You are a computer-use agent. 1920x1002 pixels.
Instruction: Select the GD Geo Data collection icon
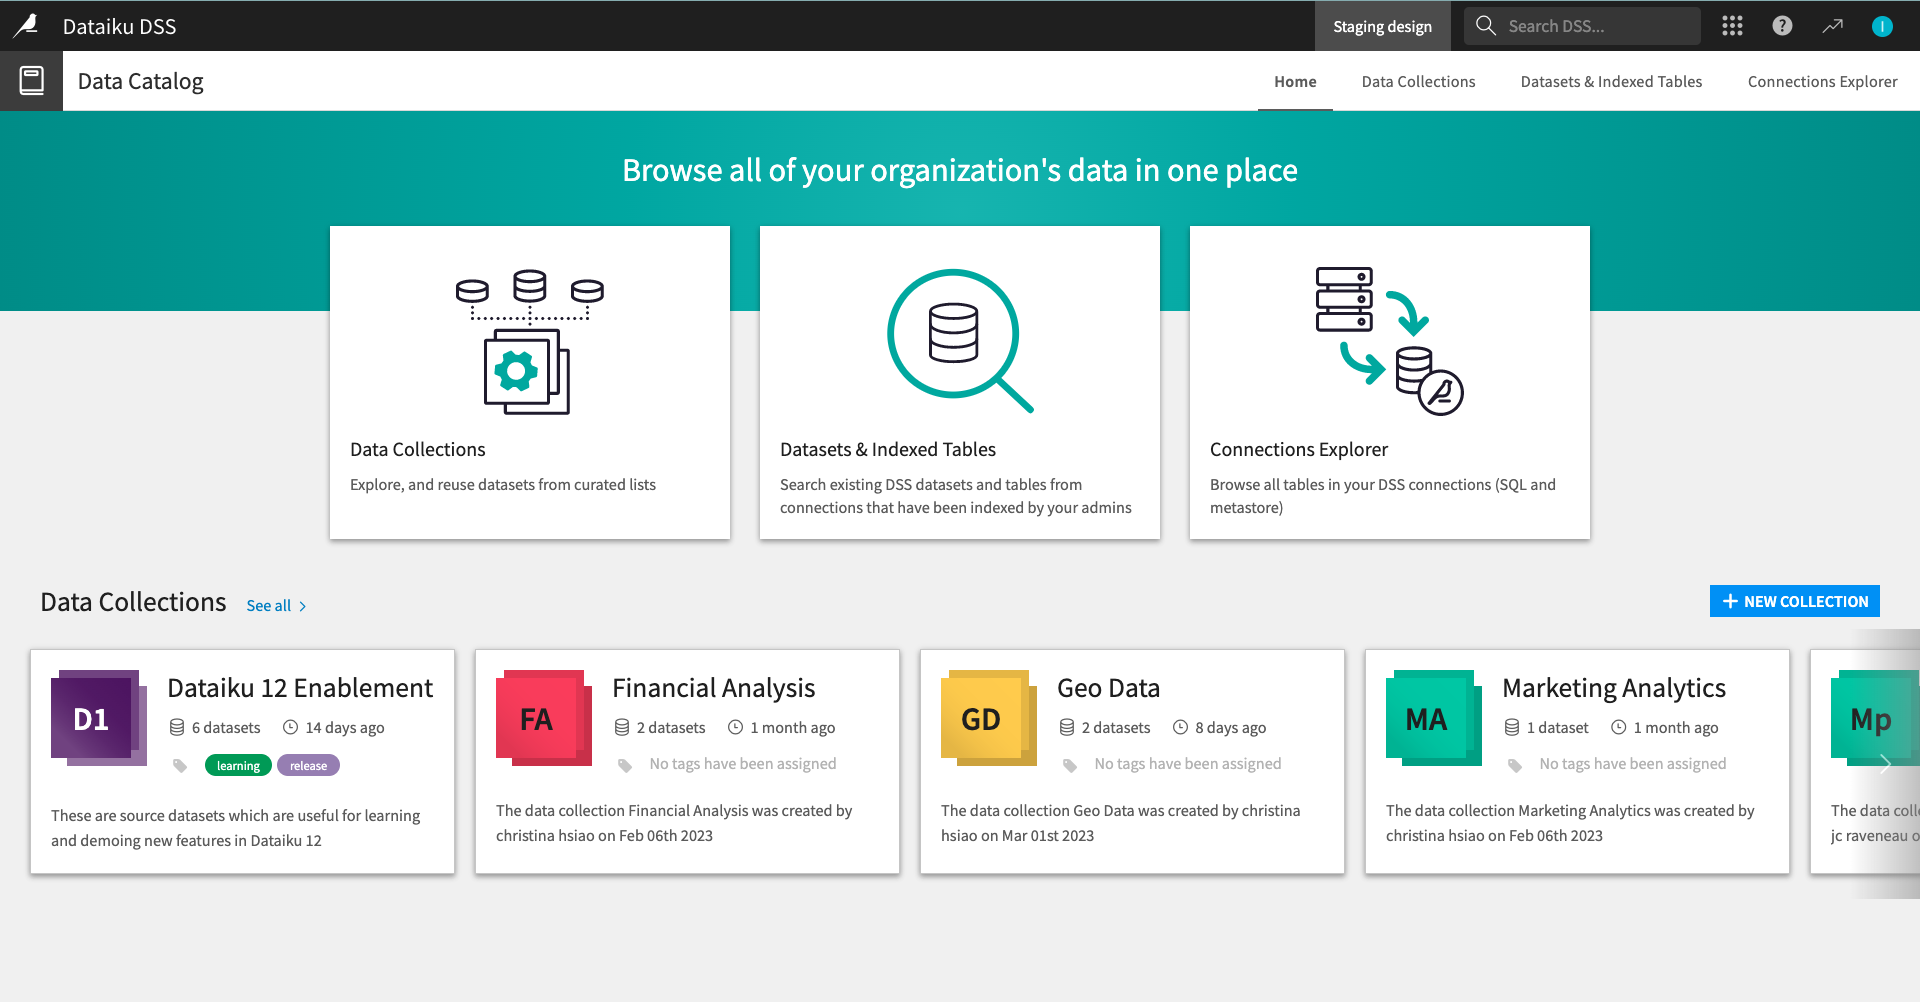pyautogui.click(x=989, y=718)
